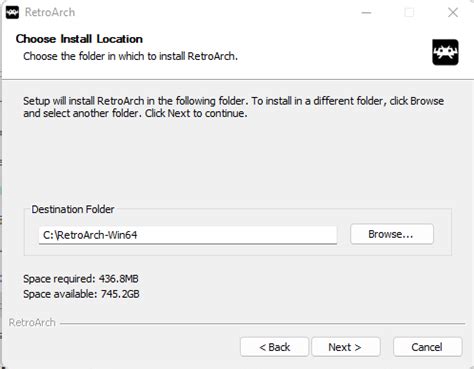This screenshot has width=474, height=369.
Task: Click the 'Destination Folder' group label
Action: (73, 209)
